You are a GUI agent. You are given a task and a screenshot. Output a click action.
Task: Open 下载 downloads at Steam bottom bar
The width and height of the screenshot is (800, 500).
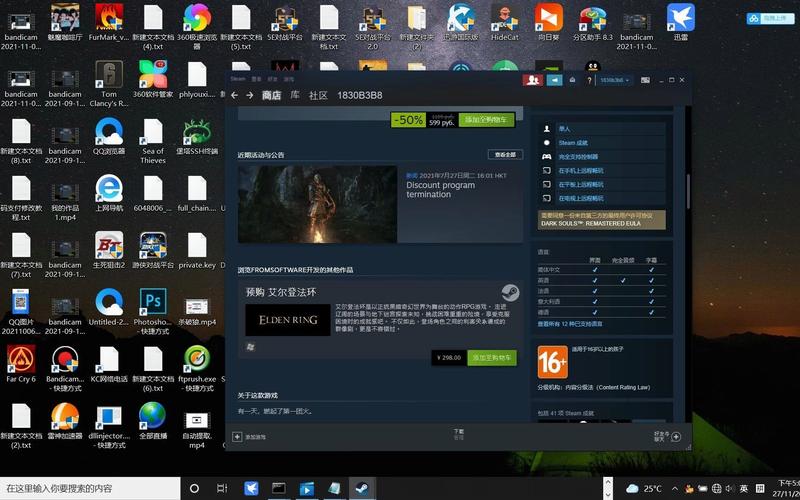(x=459, y=434)
